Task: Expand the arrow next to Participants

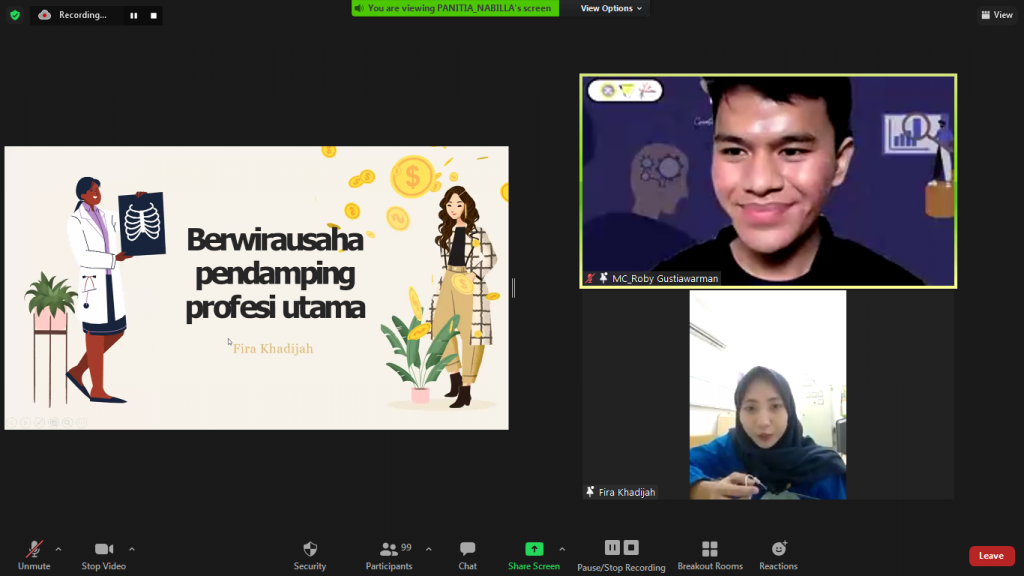Action: [429, 549]
